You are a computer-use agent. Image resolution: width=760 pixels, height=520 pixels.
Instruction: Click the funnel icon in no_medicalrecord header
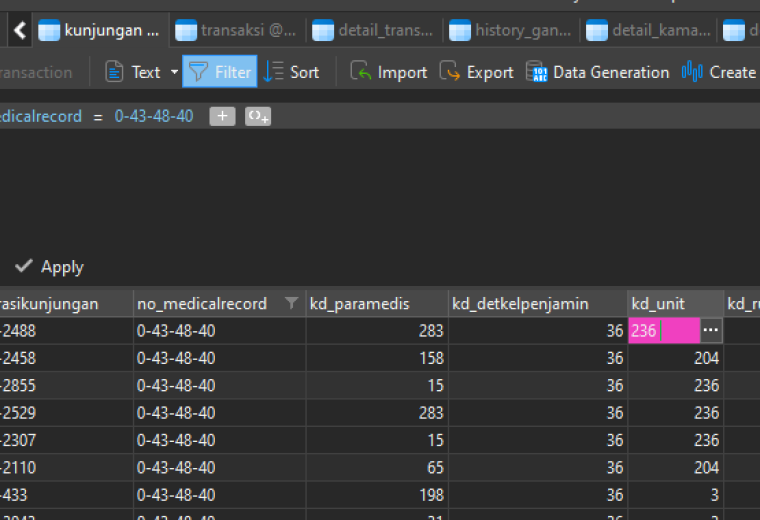point(291,303)
